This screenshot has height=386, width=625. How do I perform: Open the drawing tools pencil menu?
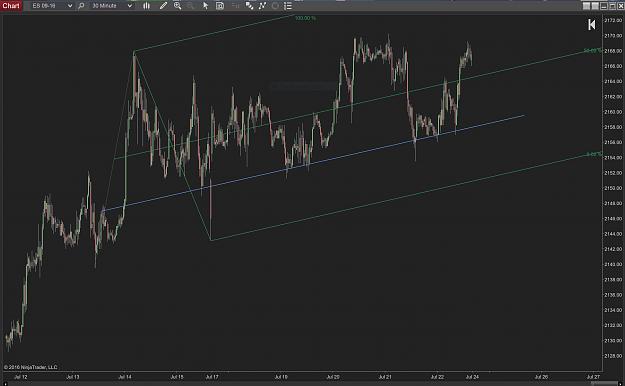click(x=163, y=6)
